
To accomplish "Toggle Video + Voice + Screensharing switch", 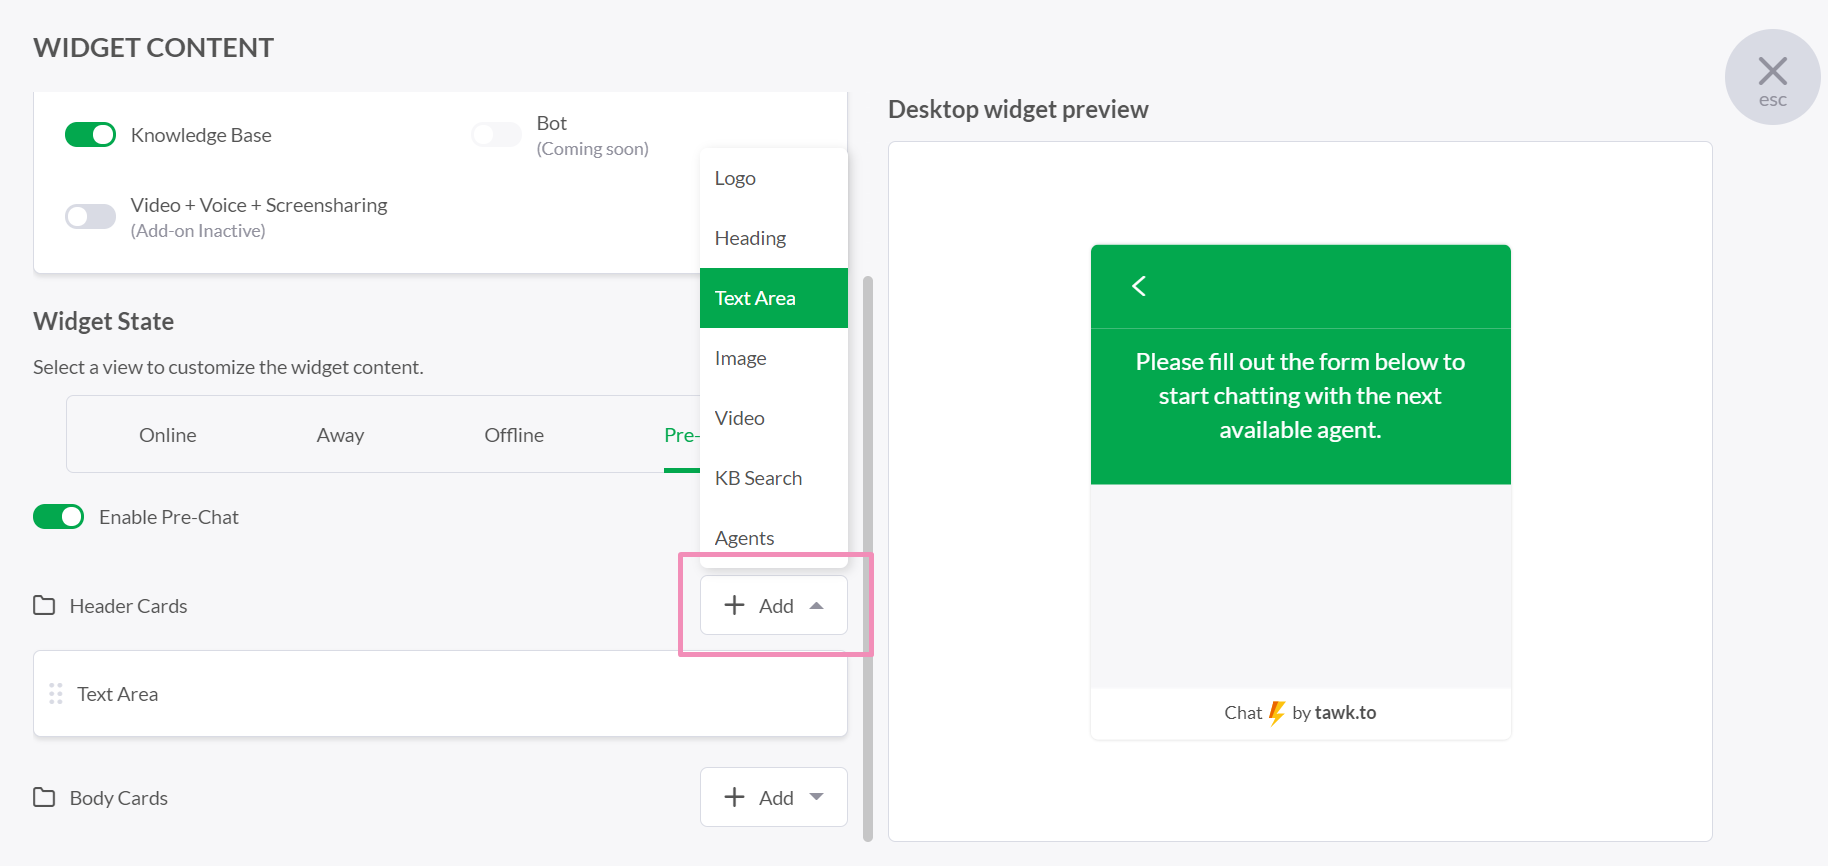I will point(90,217).
